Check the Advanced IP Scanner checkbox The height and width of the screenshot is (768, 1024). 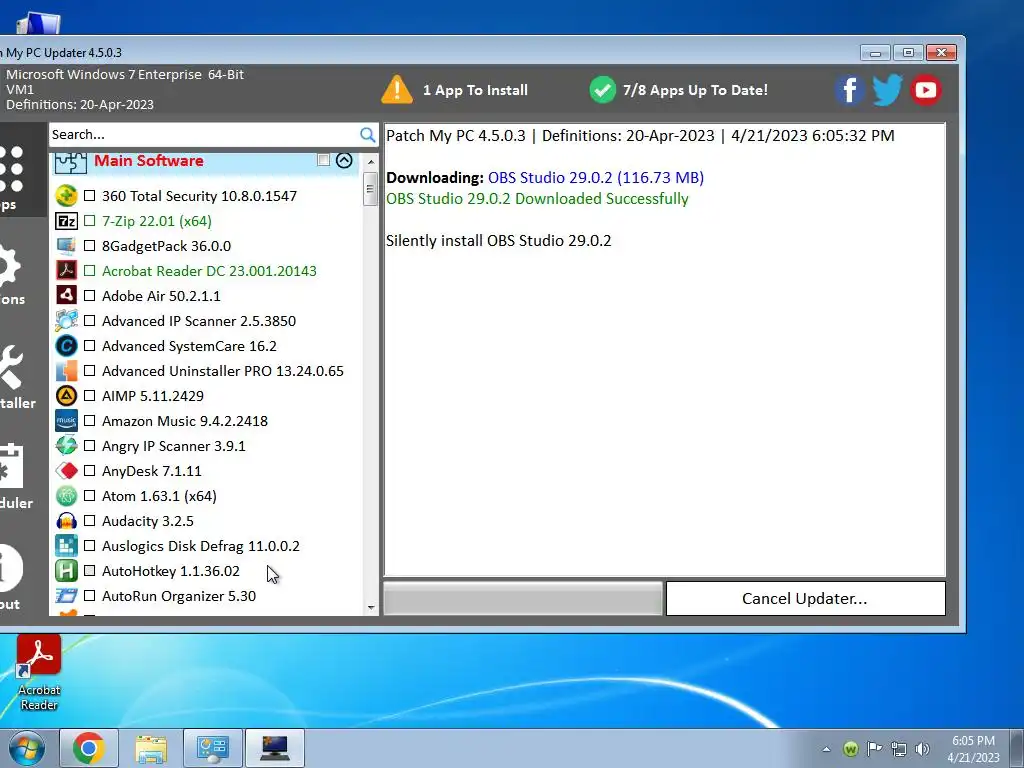(89, 321)
